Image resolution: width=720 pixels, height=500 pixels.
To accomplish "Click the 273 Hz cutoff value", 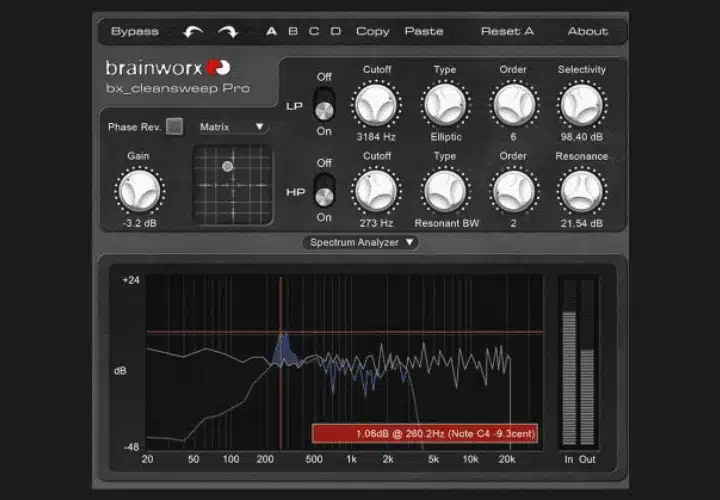I will tap(376, 223).
